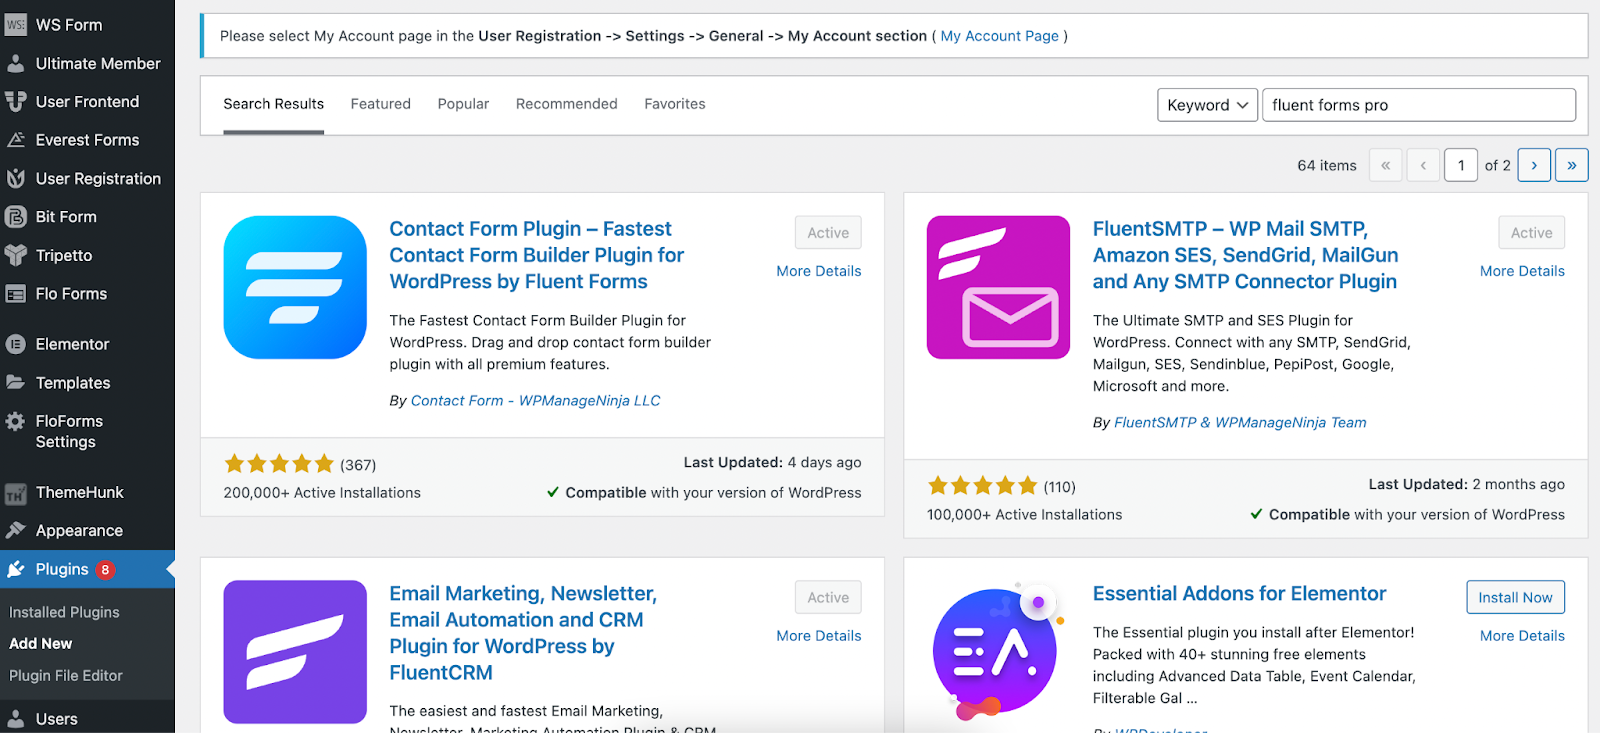This screenshot has height=733, width=1600.
Task: Open Installed Plugins in sidebar
Action: coord(64,612)
